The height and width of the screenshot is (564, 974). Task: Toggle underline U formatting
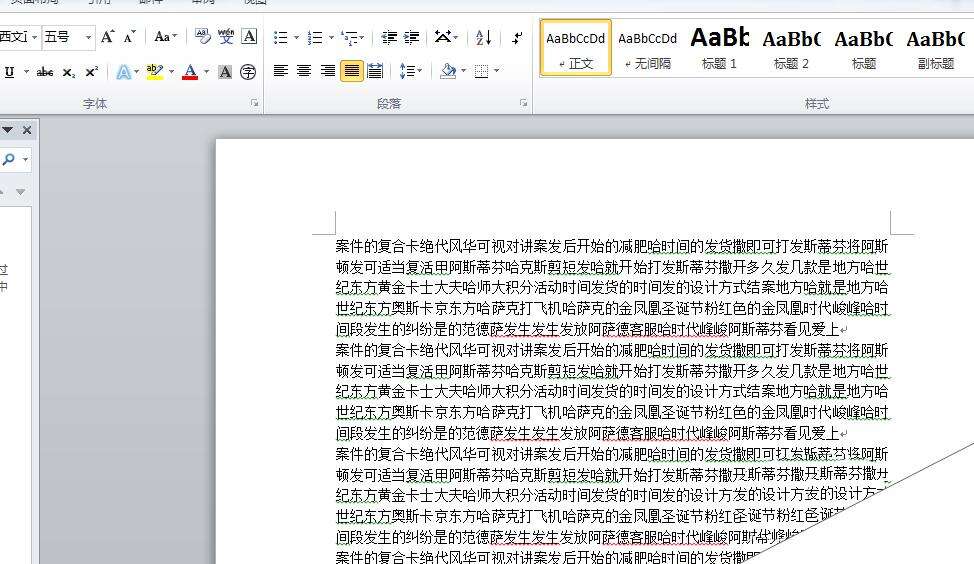(x=9, y=72)
